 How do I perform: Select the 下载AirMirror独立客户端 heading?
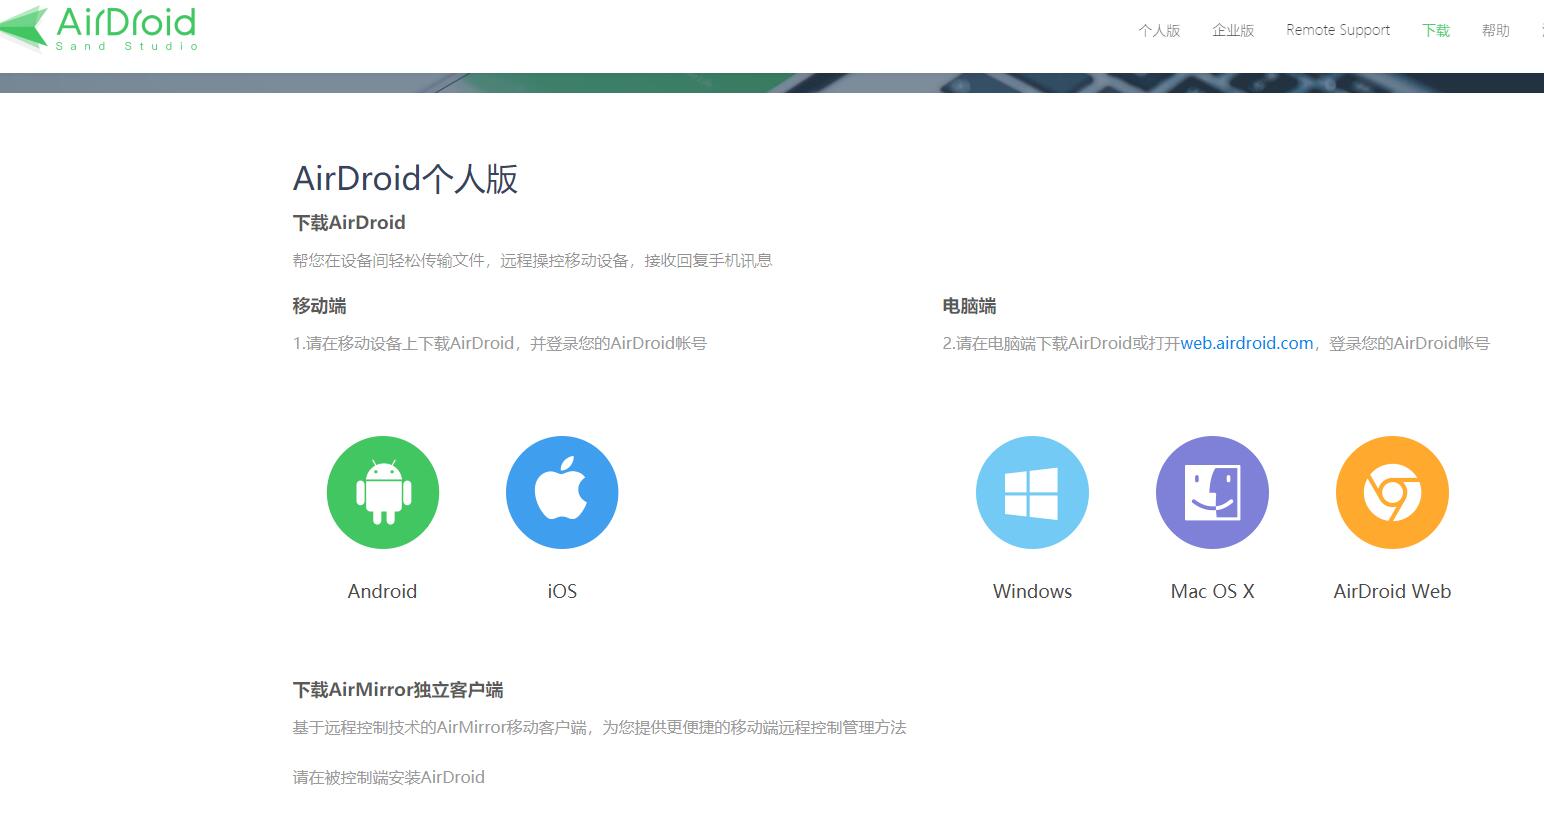pyautogui.click(x=398, y=690)
